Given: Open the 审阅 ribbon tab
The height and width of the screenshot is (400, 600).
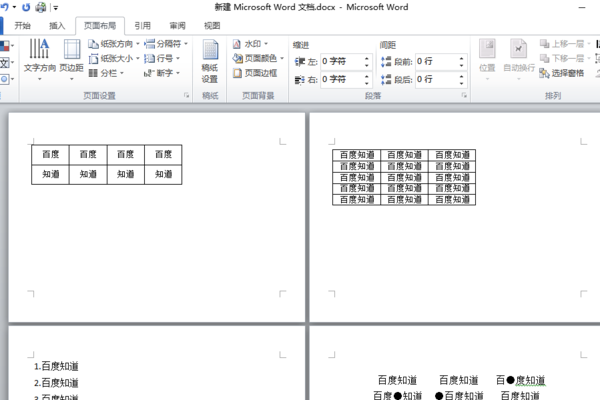Looking at the screenshot, I should tap(177, 26).
